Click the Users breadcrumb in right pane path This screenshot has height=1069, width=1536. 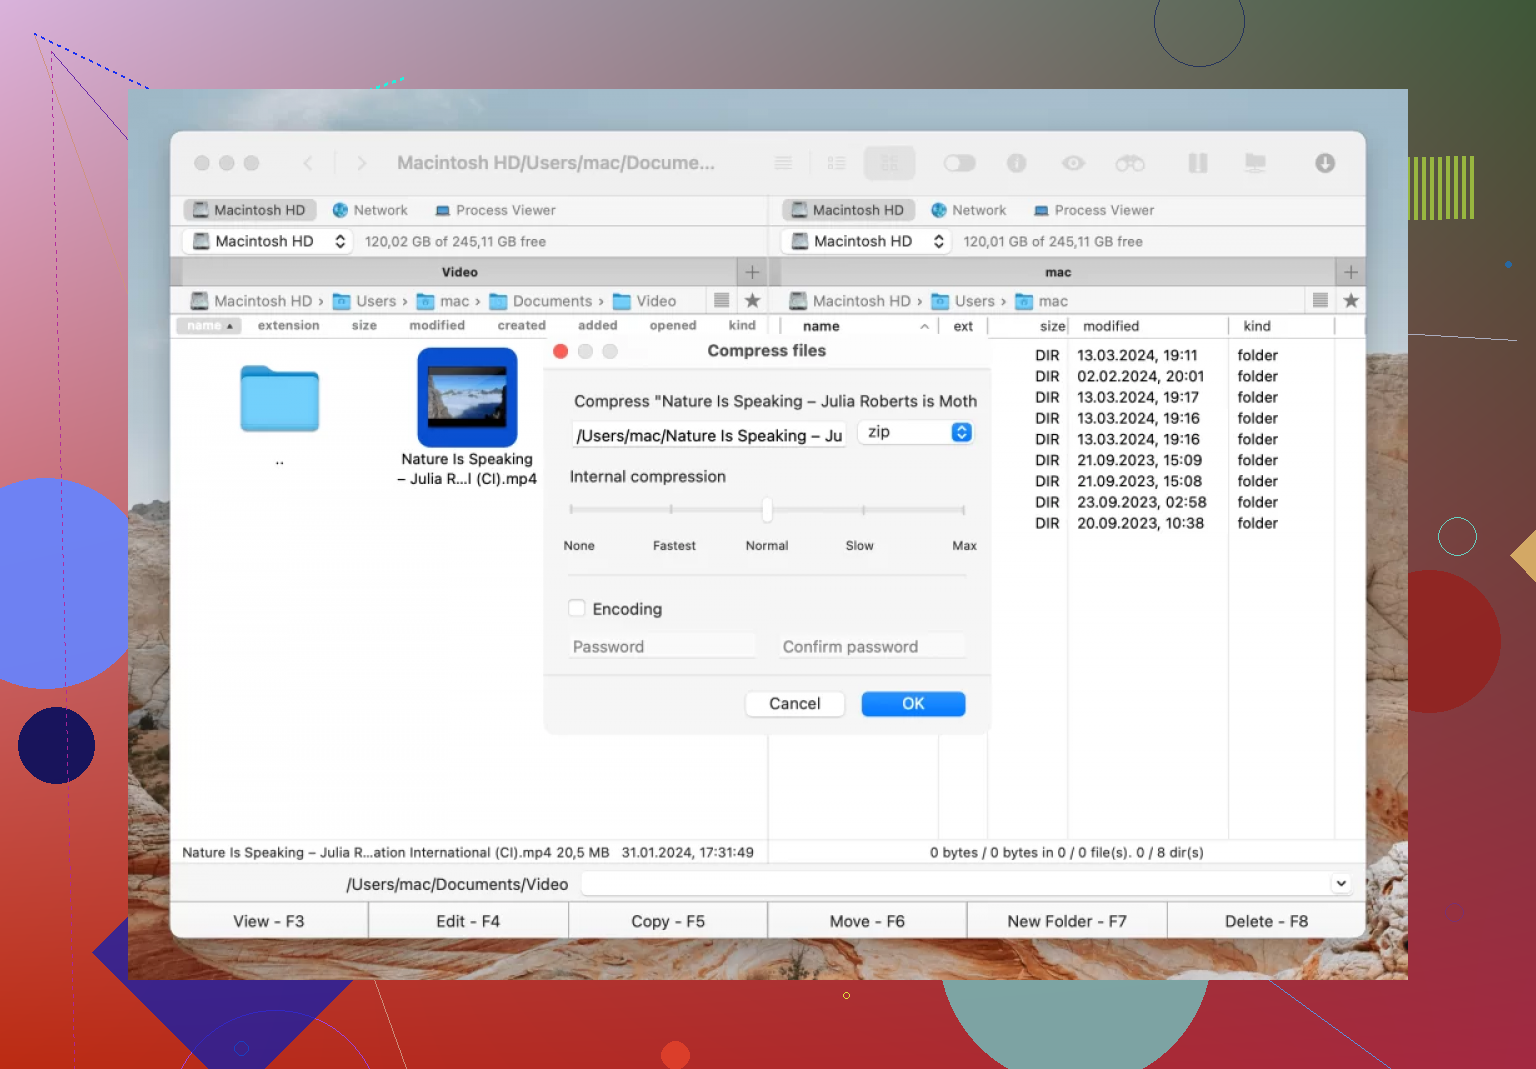[x=963, y=301]
